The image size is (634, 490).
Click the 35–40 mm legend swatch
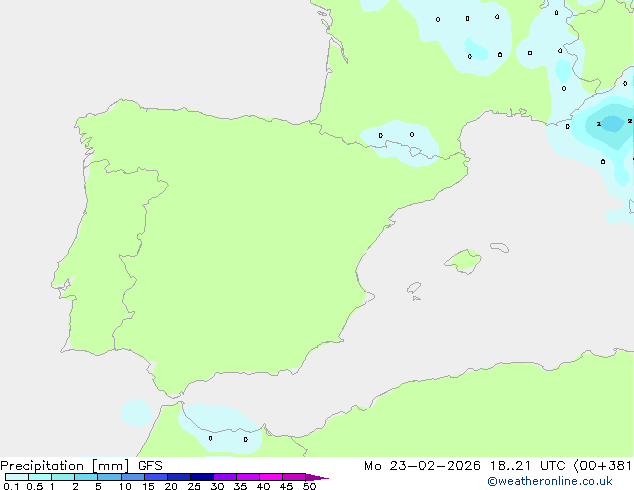(x=248, y=477)
